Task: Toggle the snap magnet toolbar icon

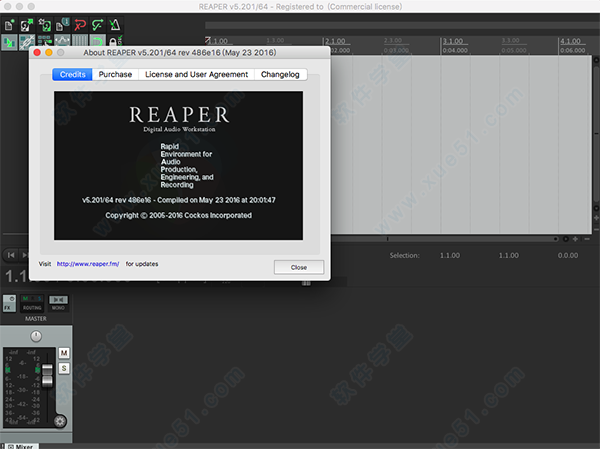Action: pyautogui.click(x=97, y=41)
